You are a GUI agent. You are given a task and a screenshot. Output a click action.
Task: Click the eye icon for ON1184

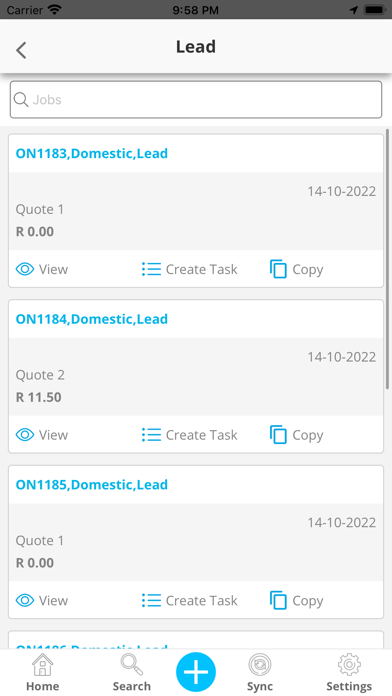click(x=25, y=435)
